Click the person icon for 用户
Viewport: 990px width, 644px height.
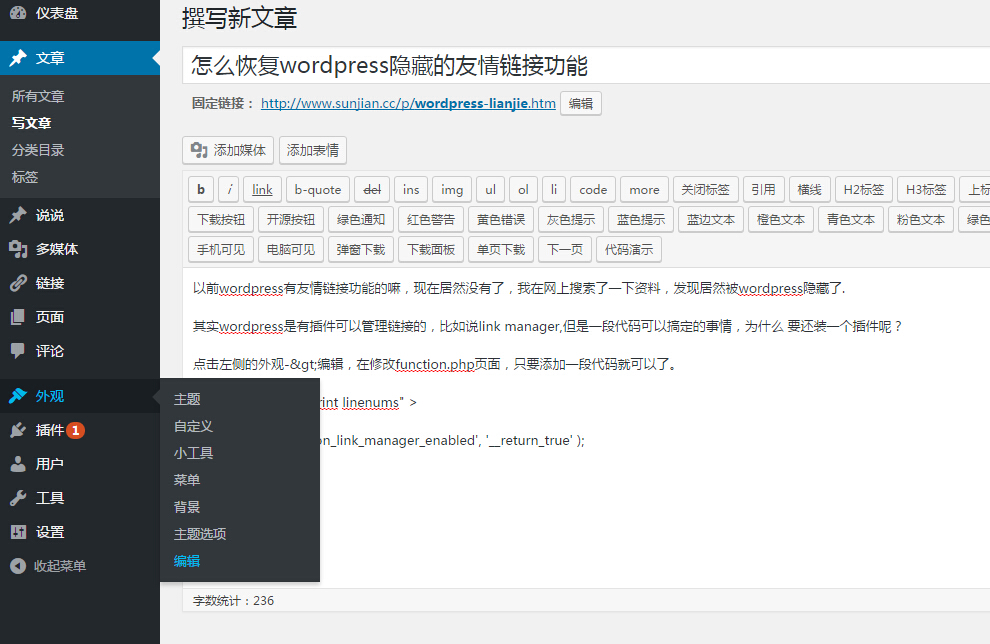(x=18, y=464)
